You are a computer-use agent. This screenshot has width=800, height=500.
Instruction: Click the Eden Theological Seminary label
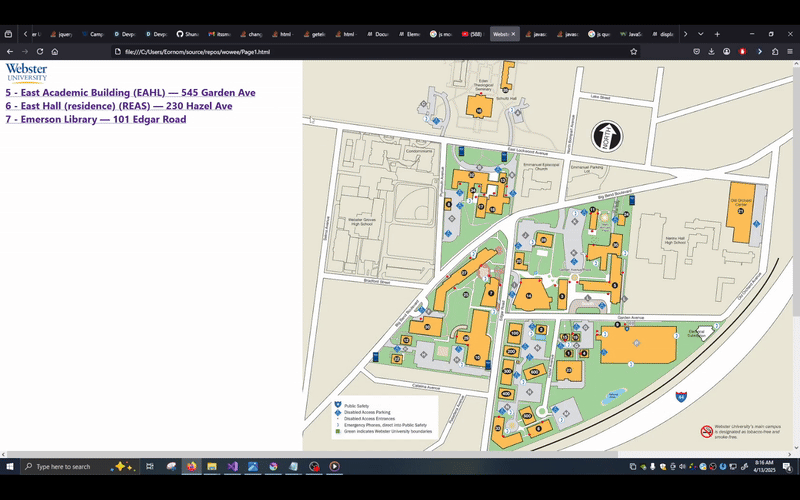[483, 85]
